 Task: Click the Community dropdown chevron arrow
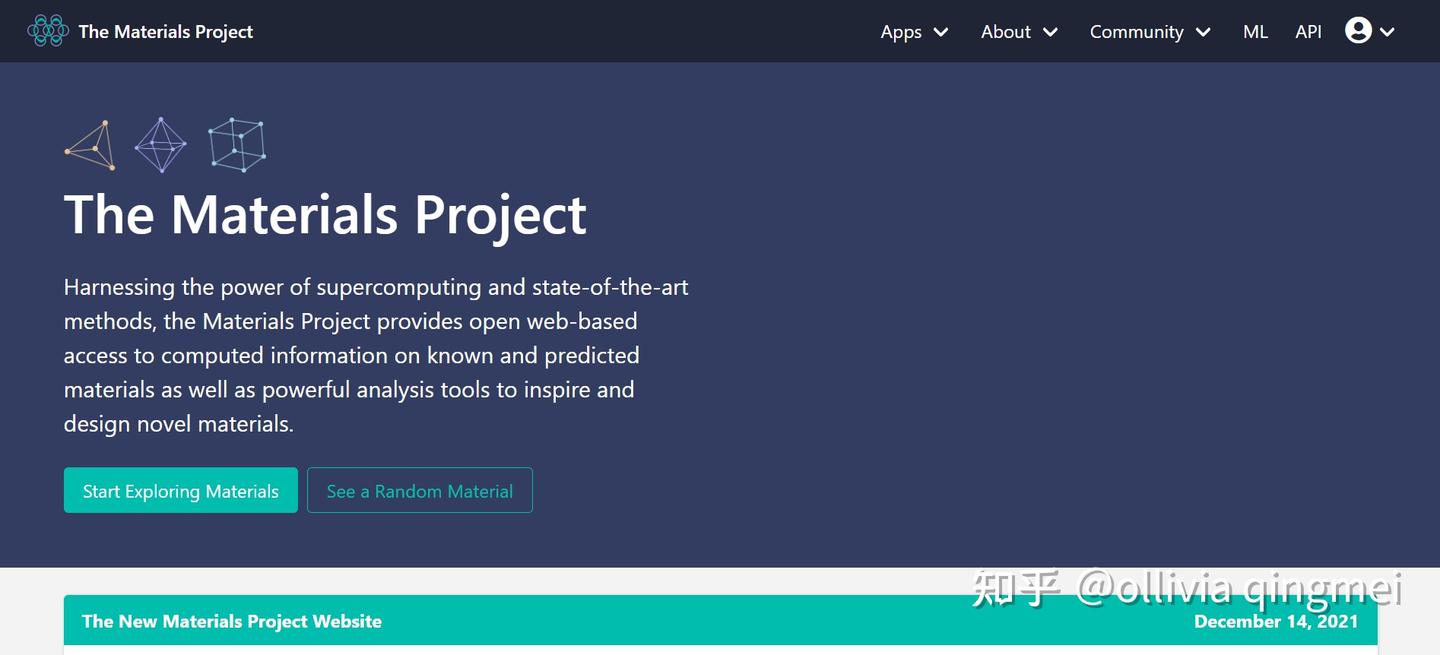1202,32
